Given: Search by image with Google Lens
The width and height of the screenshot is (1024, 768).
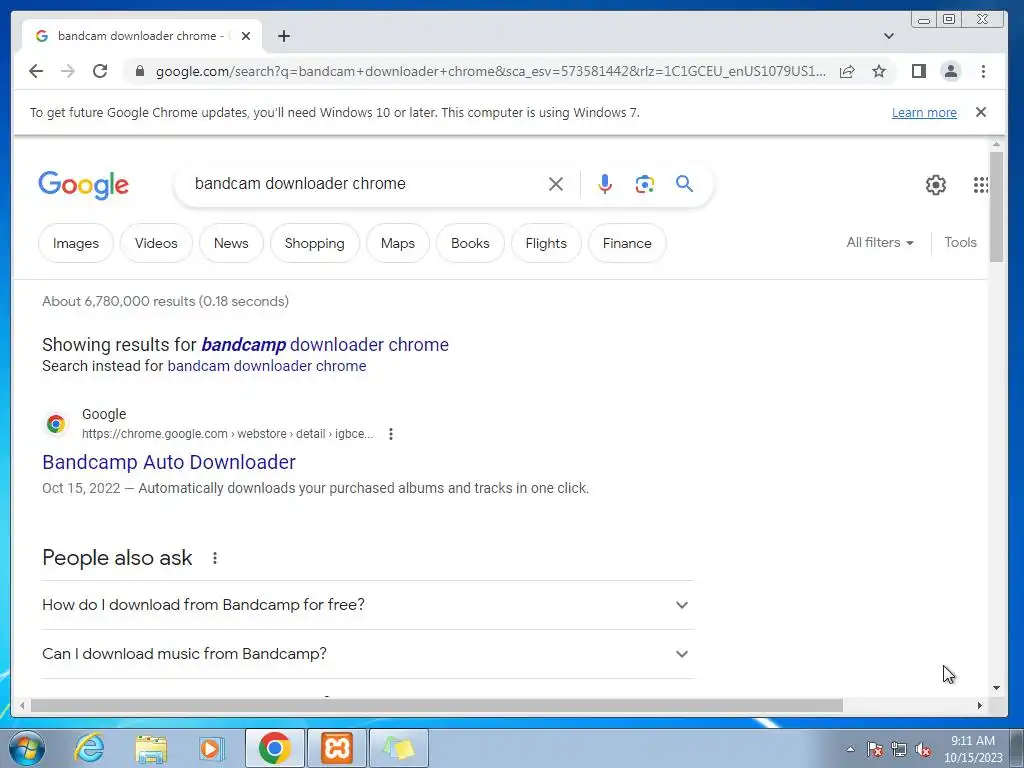Looking at the screenshot, I should coord(645,184).
